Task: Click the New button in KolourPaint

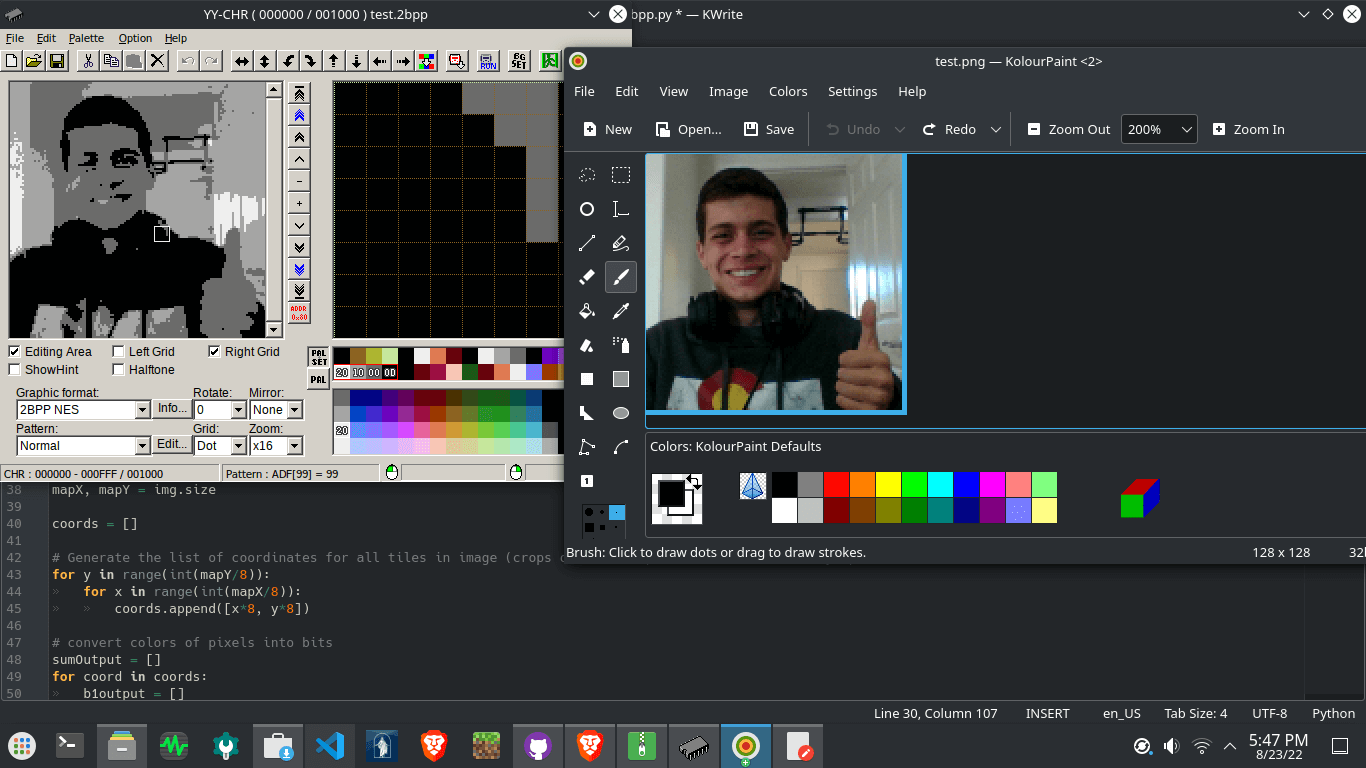Action: click(x=607, y=129)
